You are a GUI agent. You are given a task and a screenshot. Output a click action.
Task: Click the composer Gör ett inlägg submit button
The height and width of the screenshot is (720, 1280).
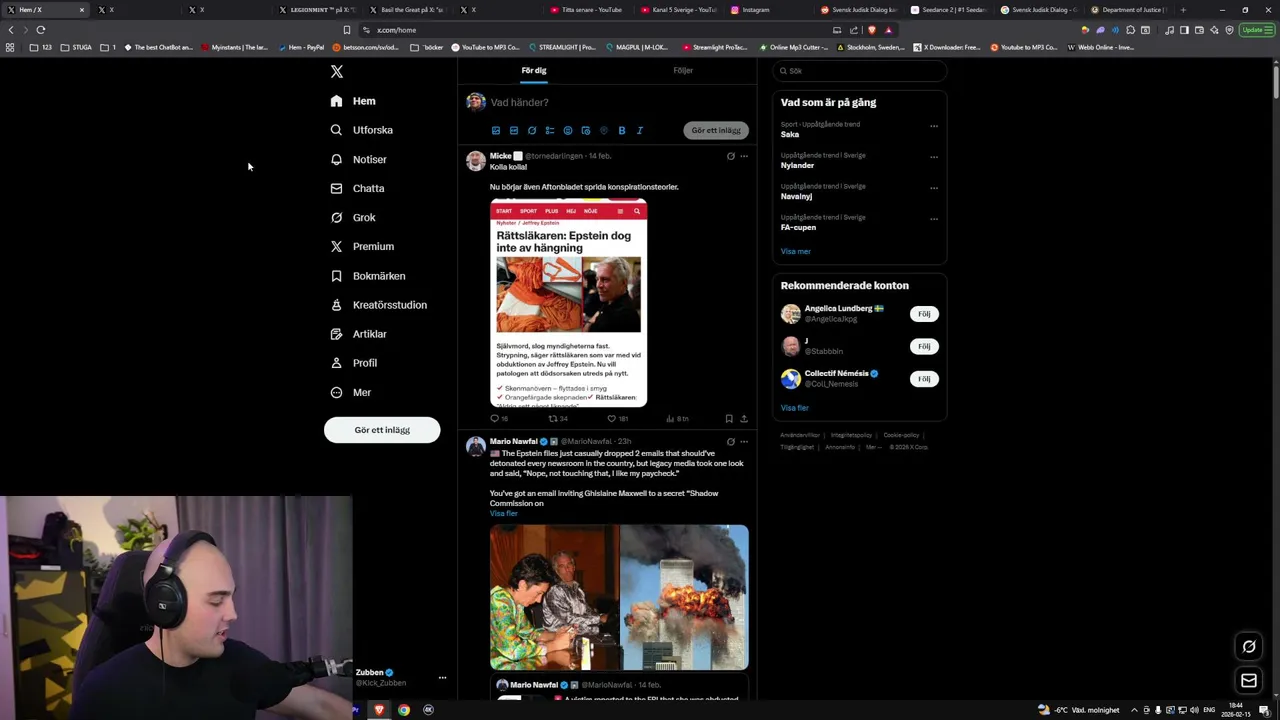(716, 130)
